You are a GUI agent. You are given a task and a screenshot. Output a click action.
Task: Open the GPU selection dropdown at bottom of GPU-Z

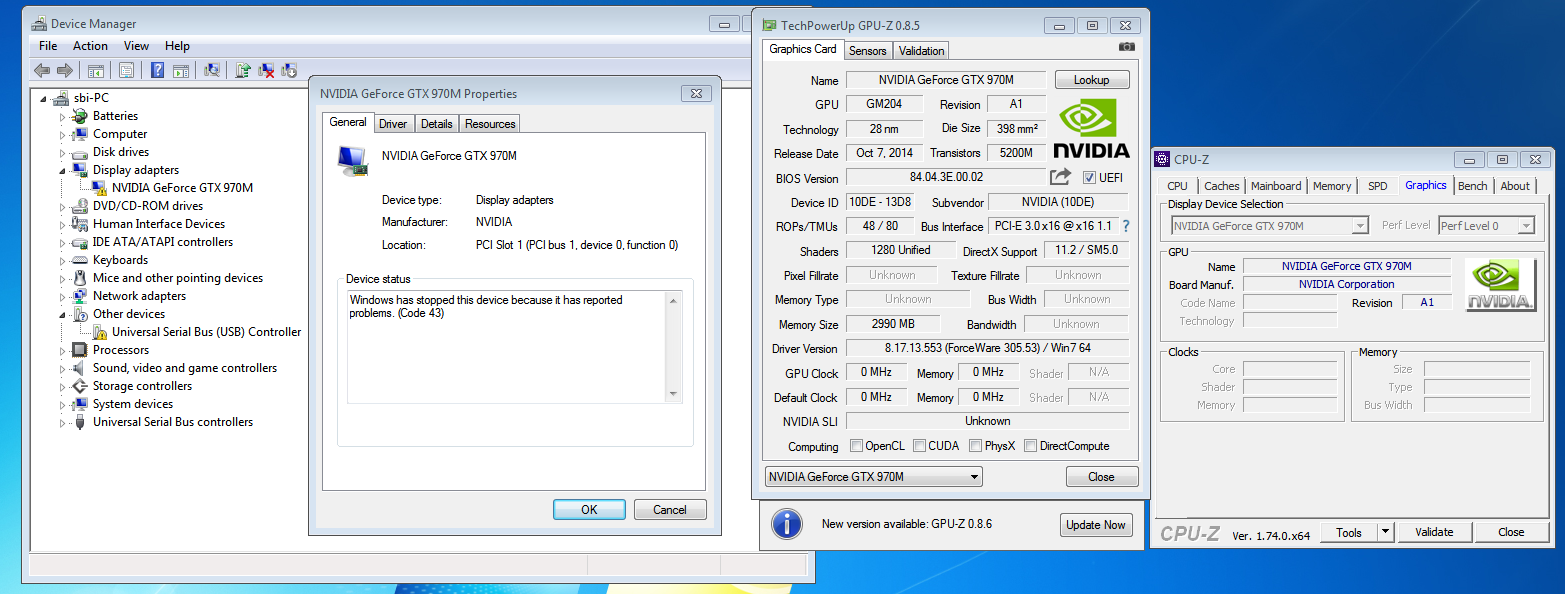873,477
